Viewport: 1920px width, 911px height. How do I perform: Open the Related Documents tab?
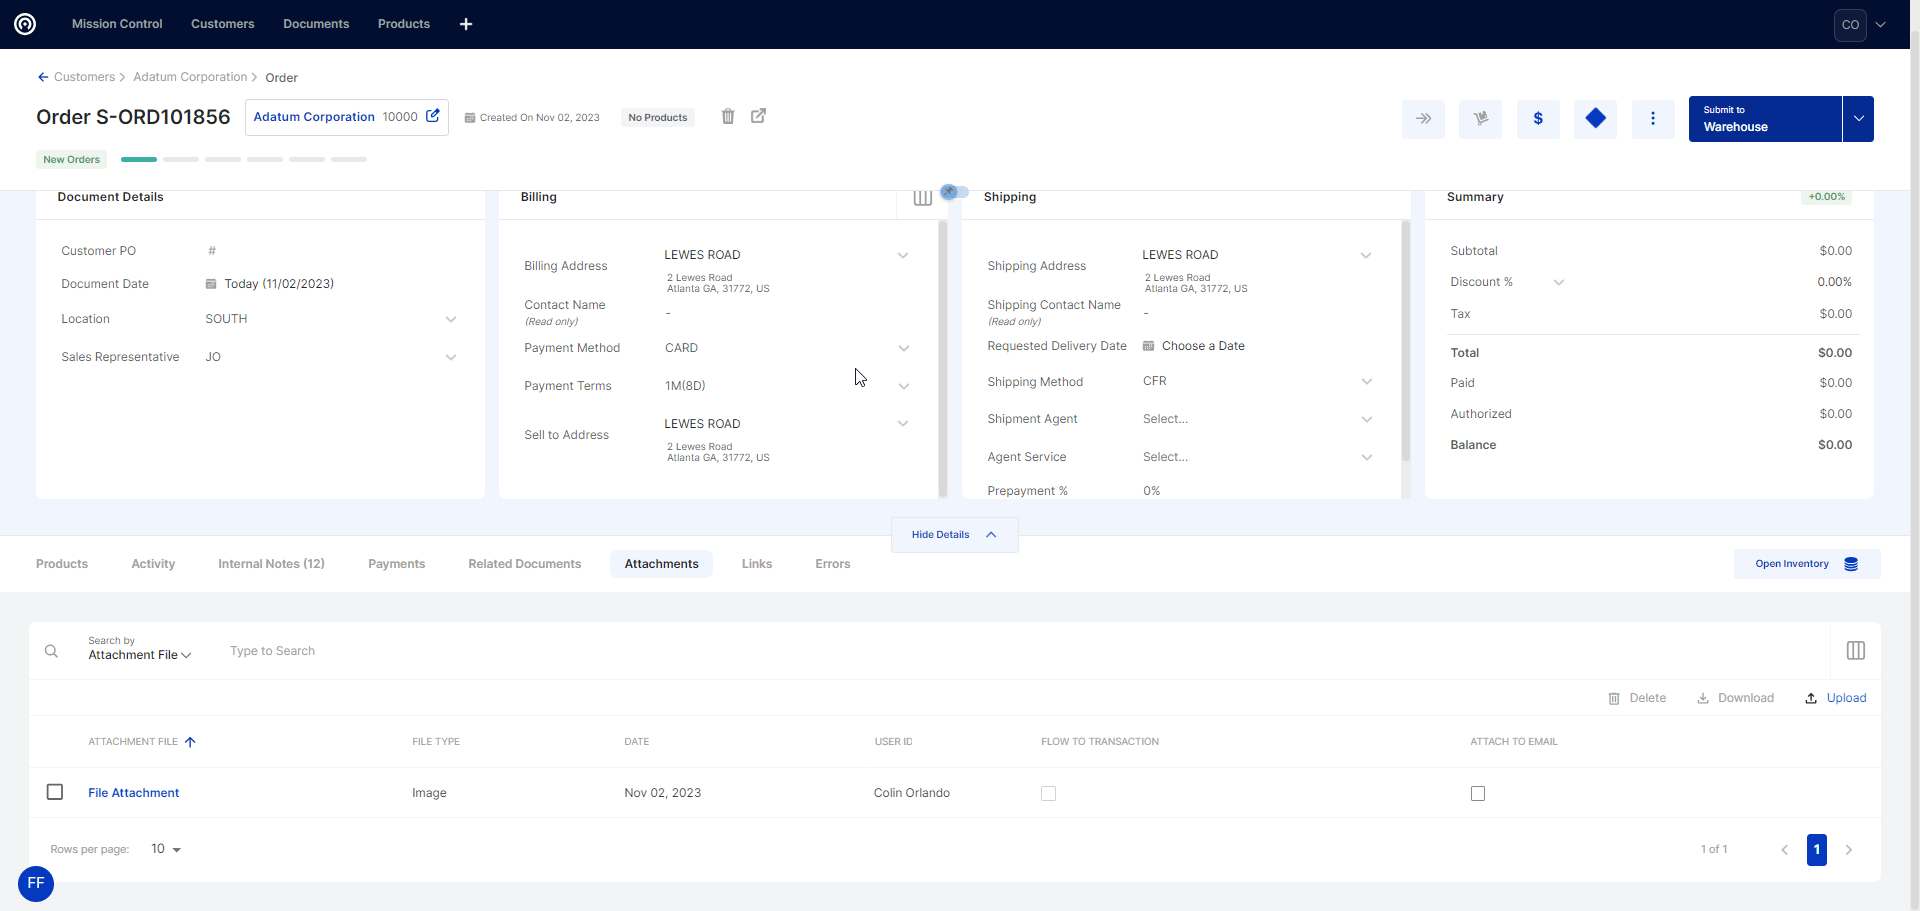(524, 564)
